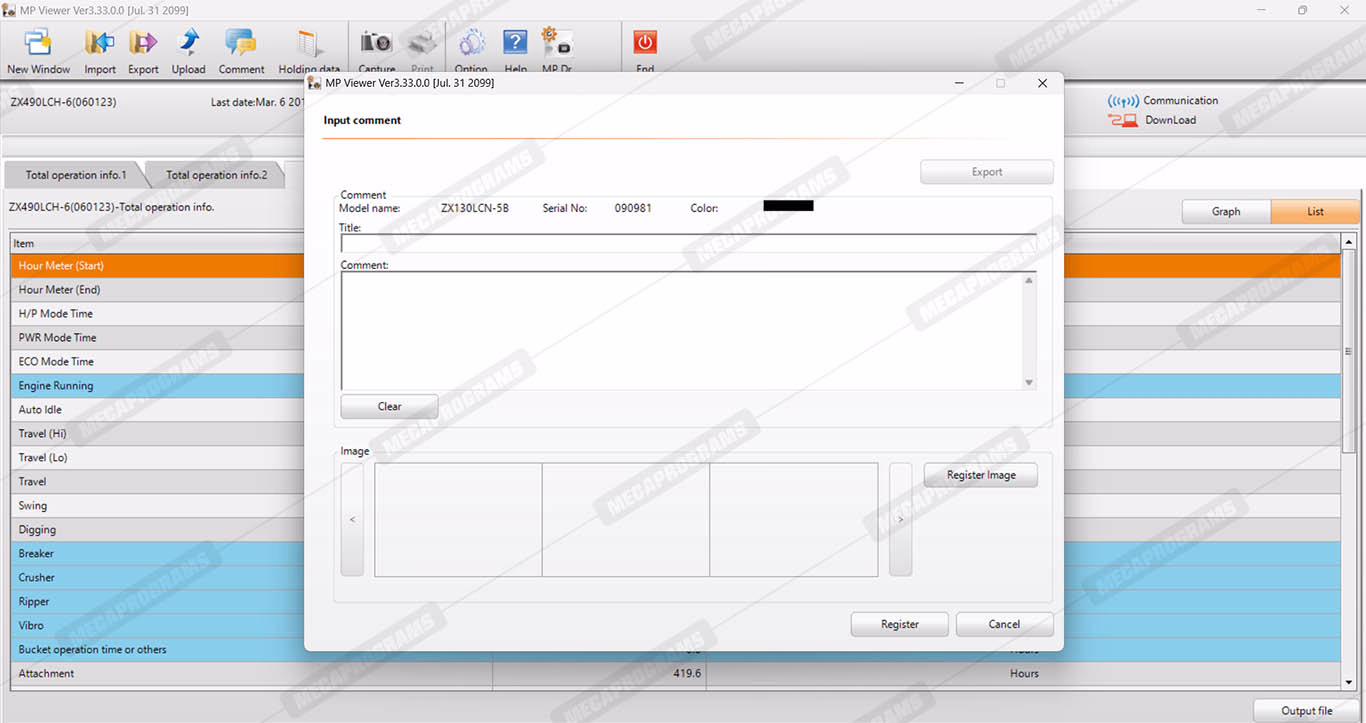Image resolution: width=1366 pixels, height=723 pixels.
Task: Select the Upload icon
Action: pos(188,44)
